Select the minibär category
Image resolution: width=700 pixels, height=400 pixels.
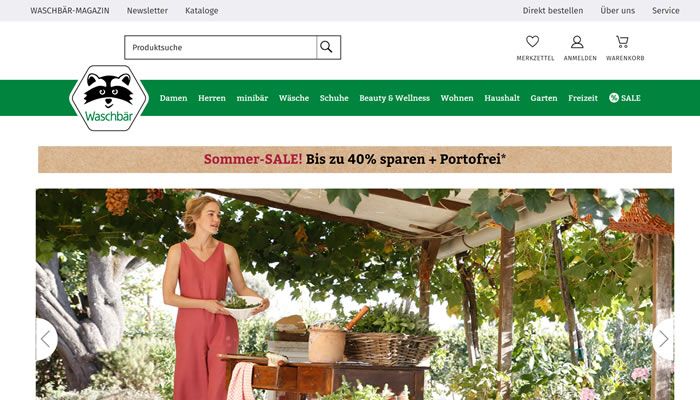[252, 98]
